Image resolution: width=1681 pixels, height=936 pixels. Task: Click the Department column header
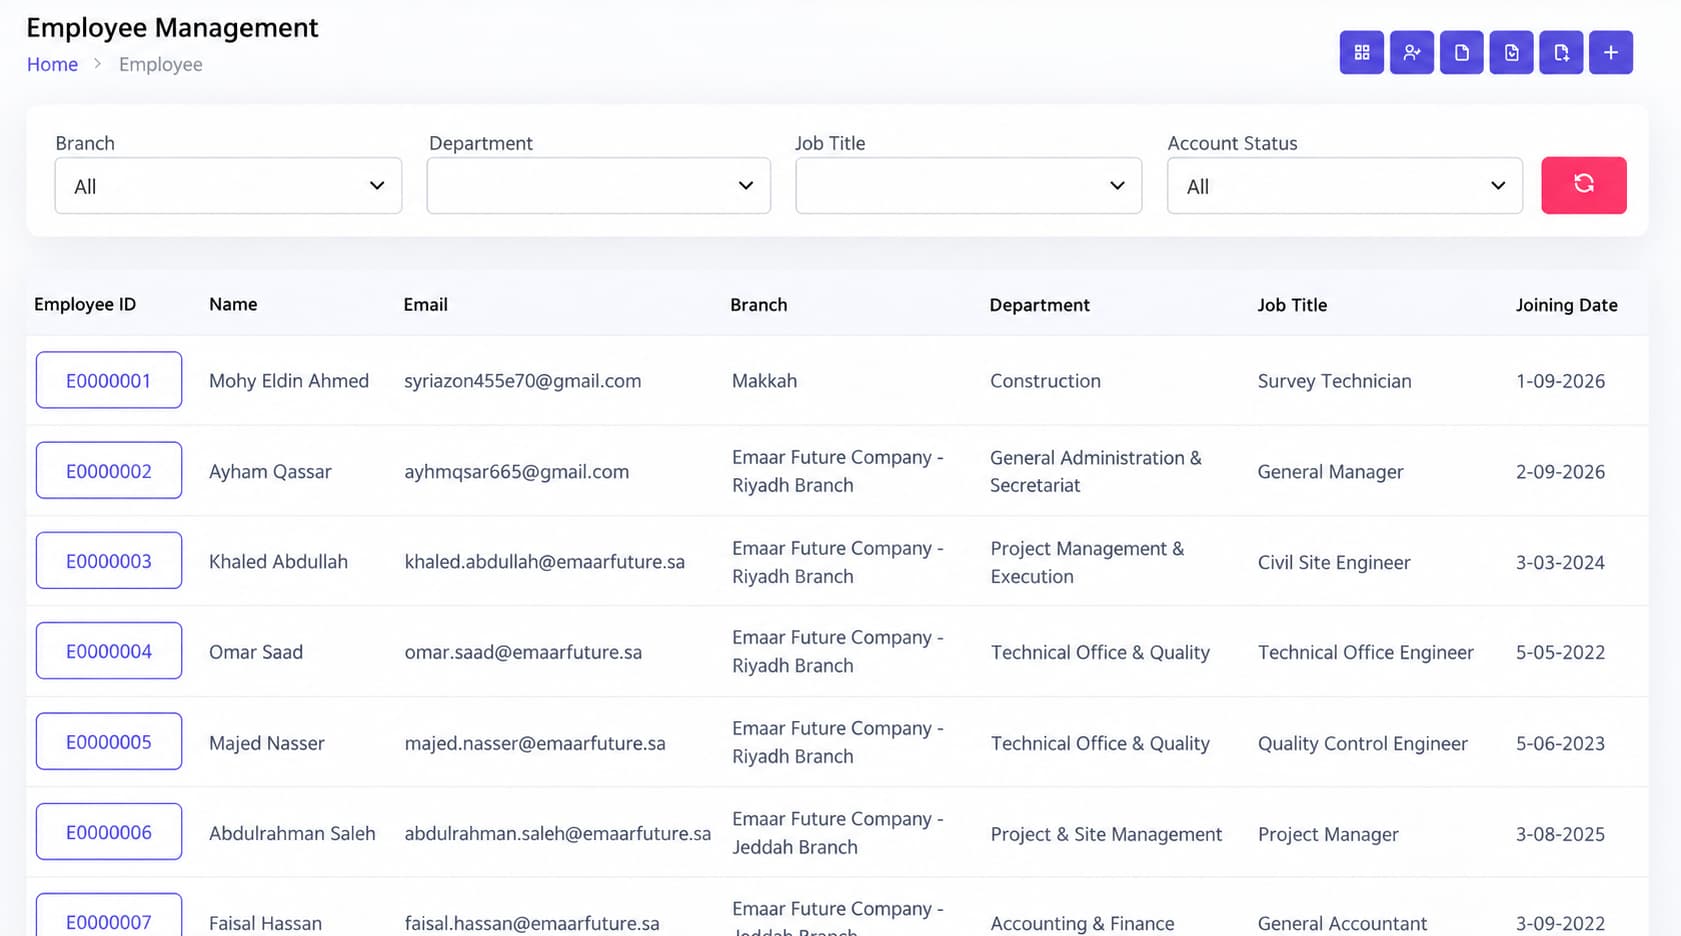click(x=1039, y=305)
